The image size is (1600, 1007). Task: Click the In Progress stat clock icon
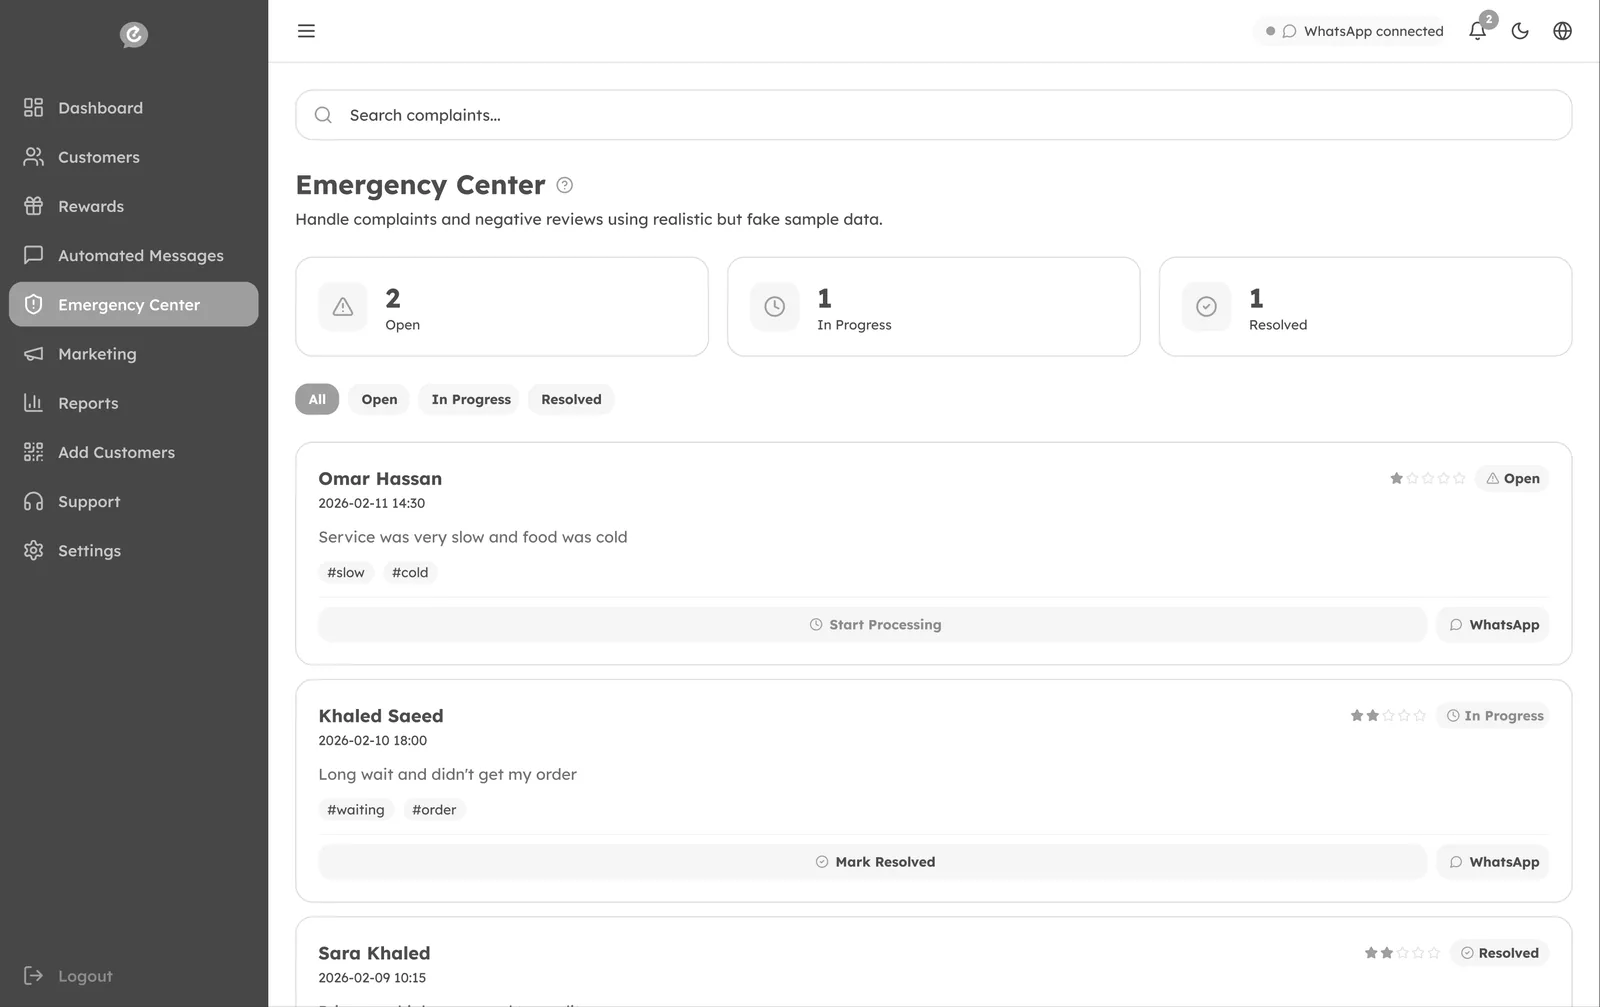(775, 307)
